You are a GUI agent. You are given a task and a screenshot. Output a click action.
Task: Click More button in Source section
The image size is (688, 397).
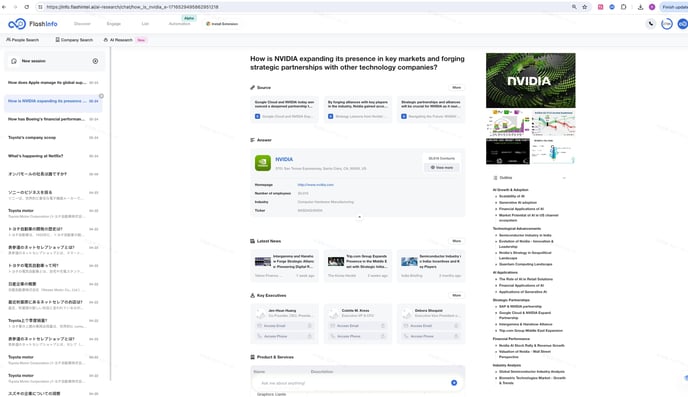[x=457, y=87]
